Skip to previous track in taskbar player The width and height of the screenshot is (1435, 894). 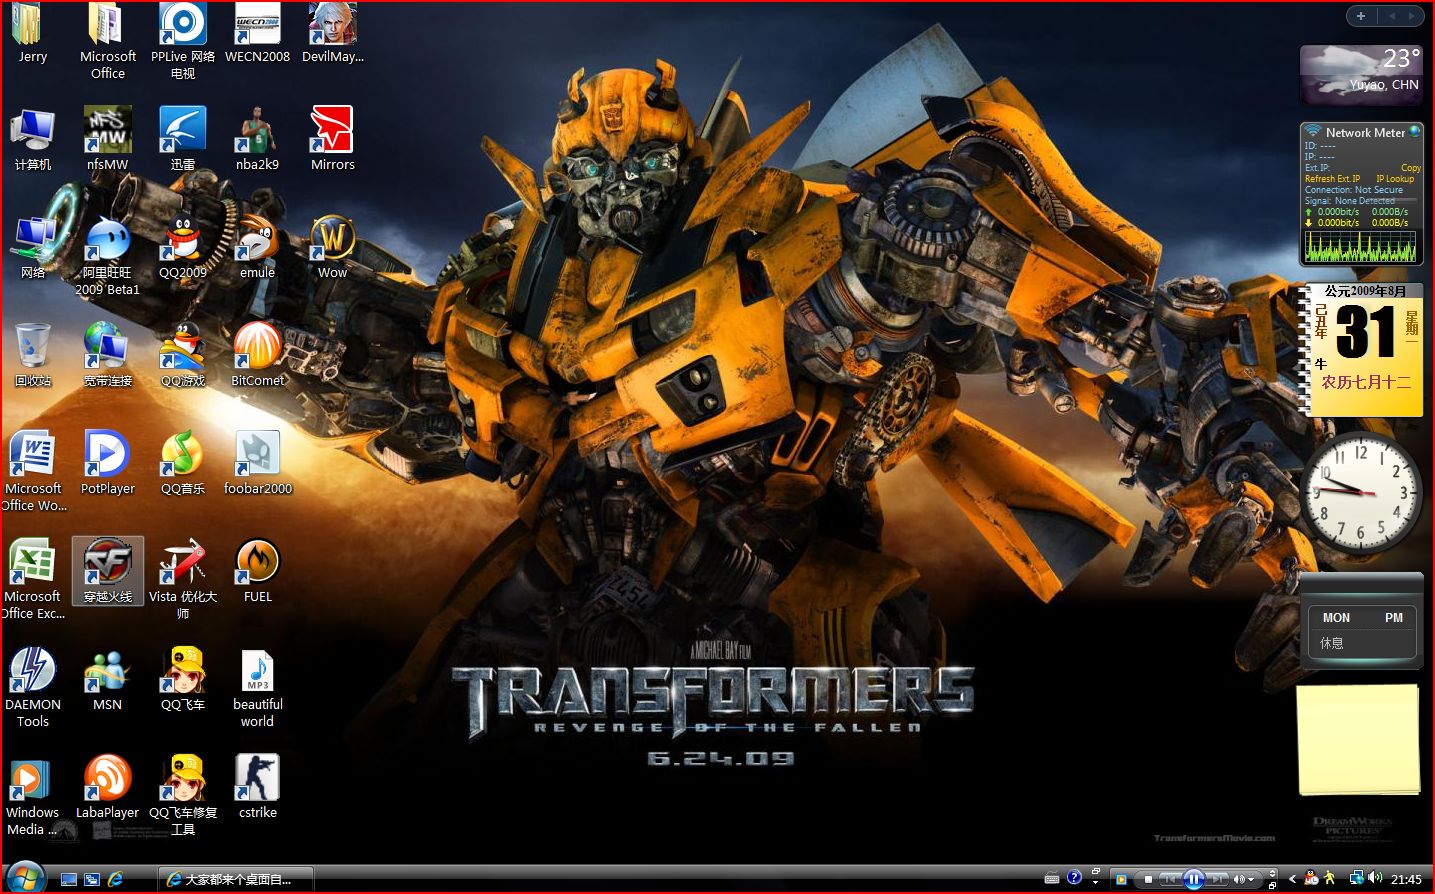click(1171, 879)
